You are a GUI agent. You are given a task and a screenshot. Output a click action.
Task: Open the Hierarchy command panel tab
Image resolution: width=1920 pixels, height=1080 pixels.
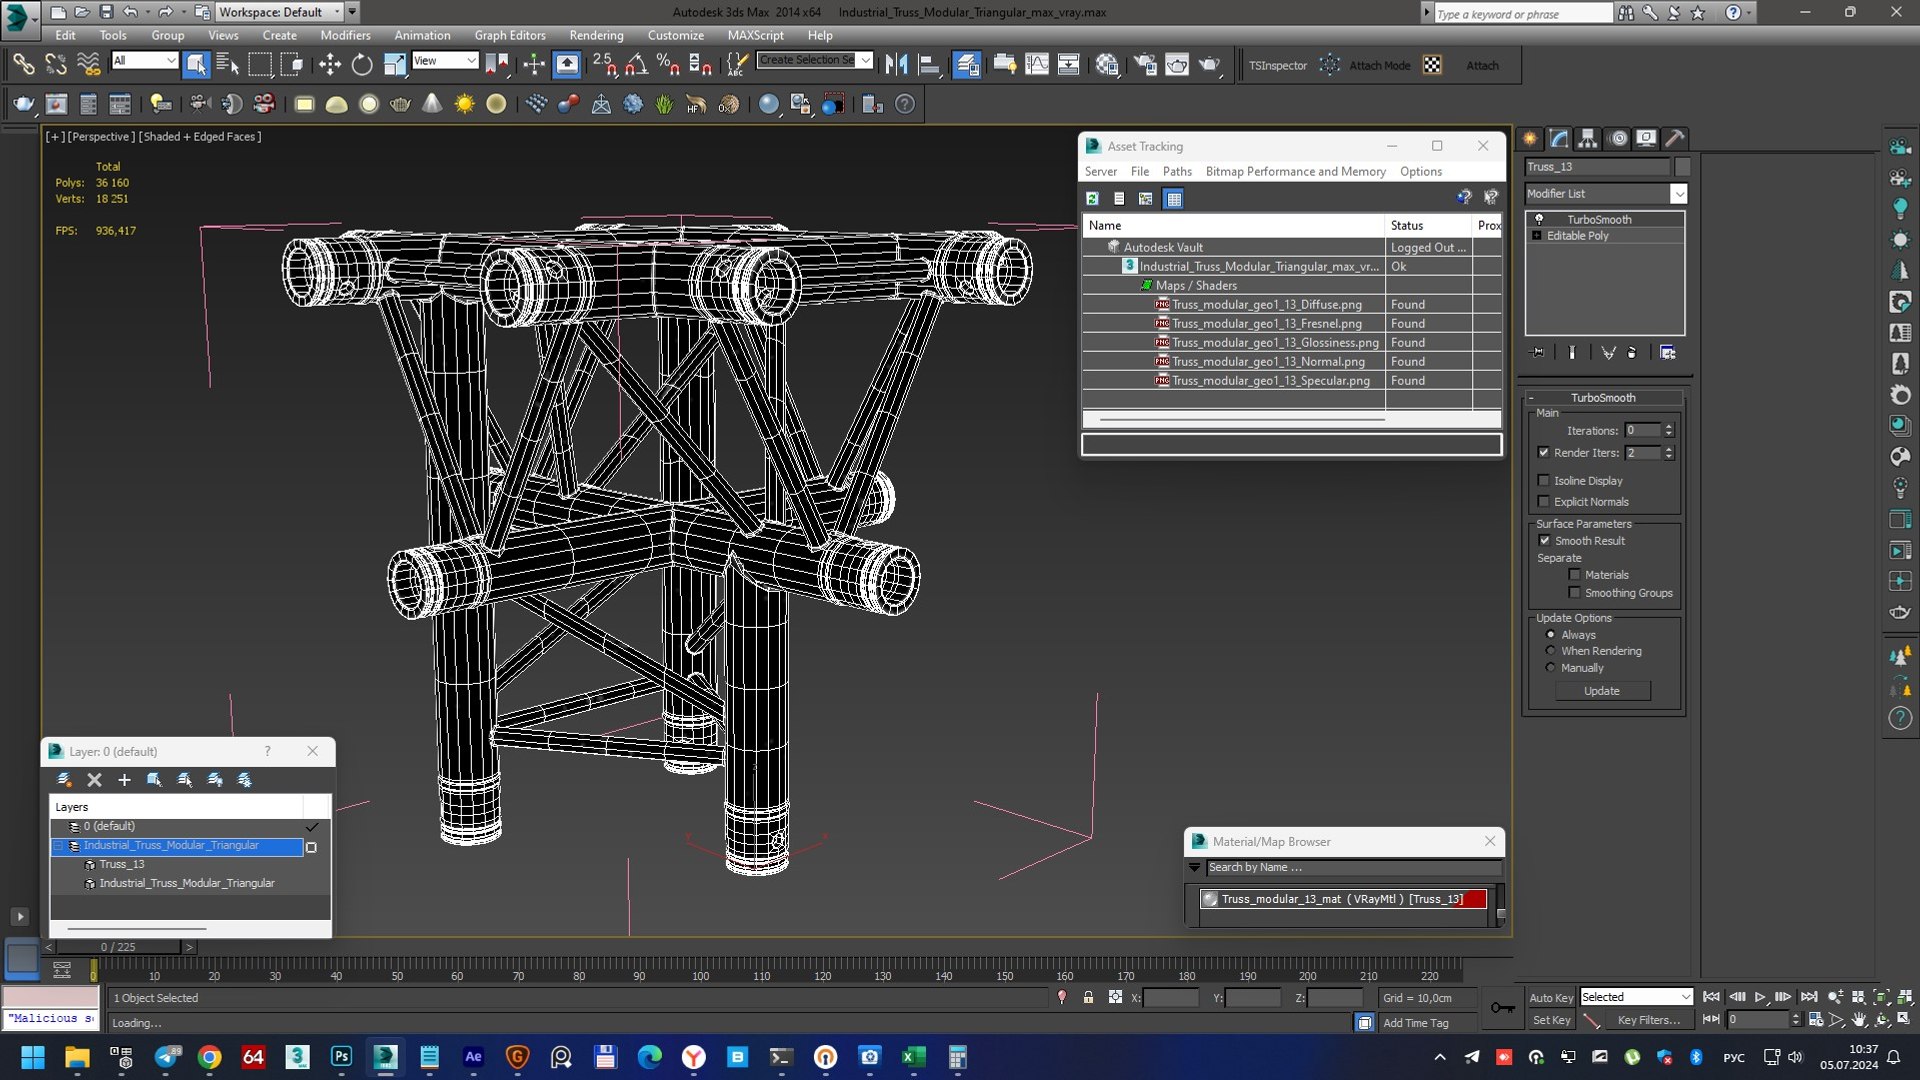[x=1588, y=138]
